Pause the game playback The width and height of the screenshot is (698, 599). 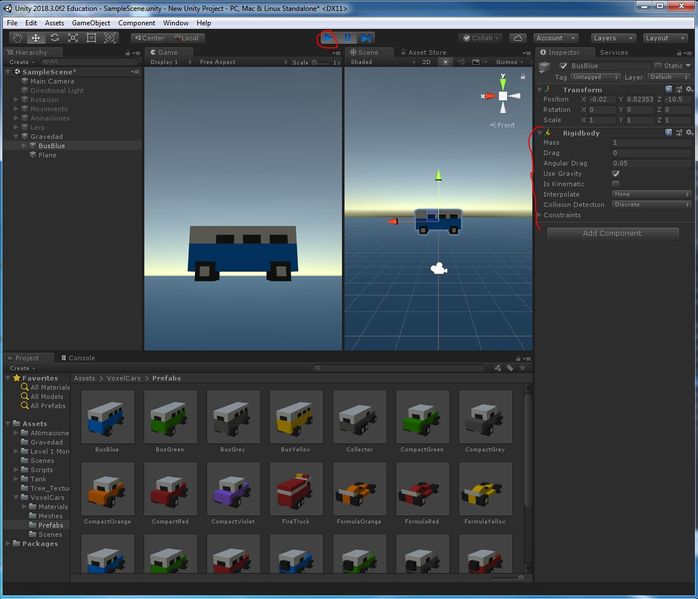click(347, 38)
